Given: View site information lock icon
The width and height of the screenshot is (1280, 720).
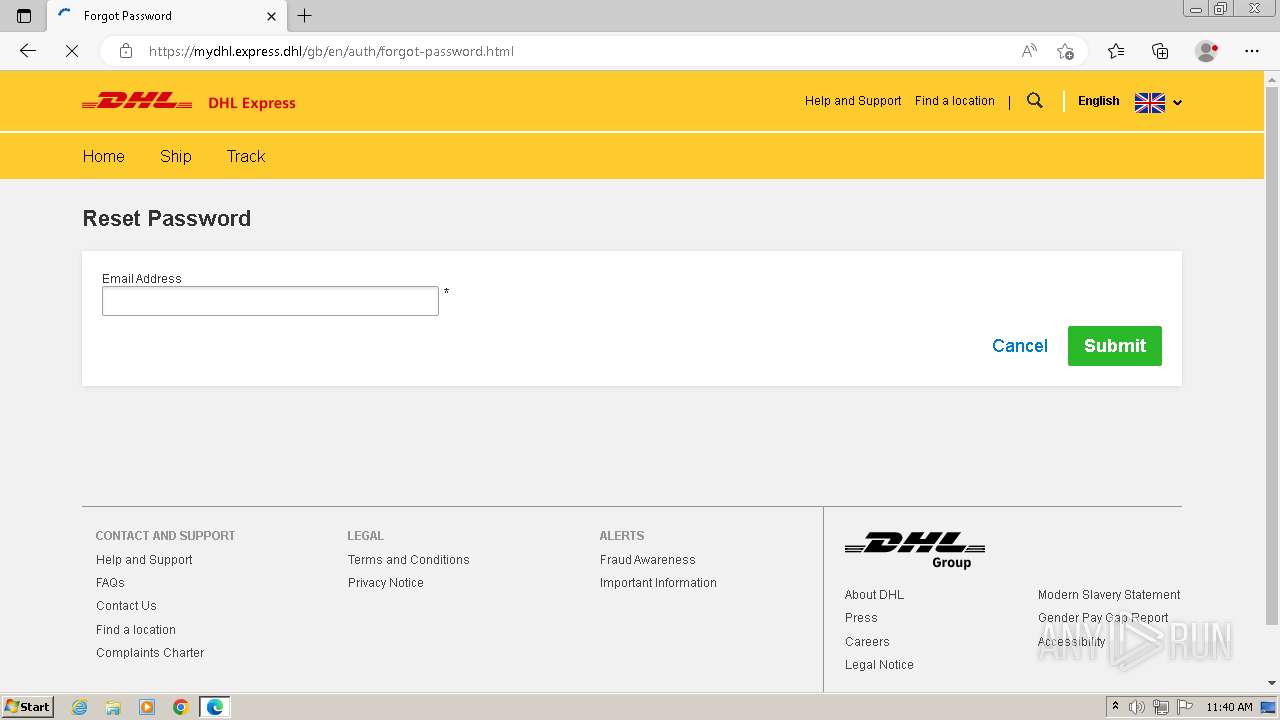Looking at the screenshot, I should point(125,51).
